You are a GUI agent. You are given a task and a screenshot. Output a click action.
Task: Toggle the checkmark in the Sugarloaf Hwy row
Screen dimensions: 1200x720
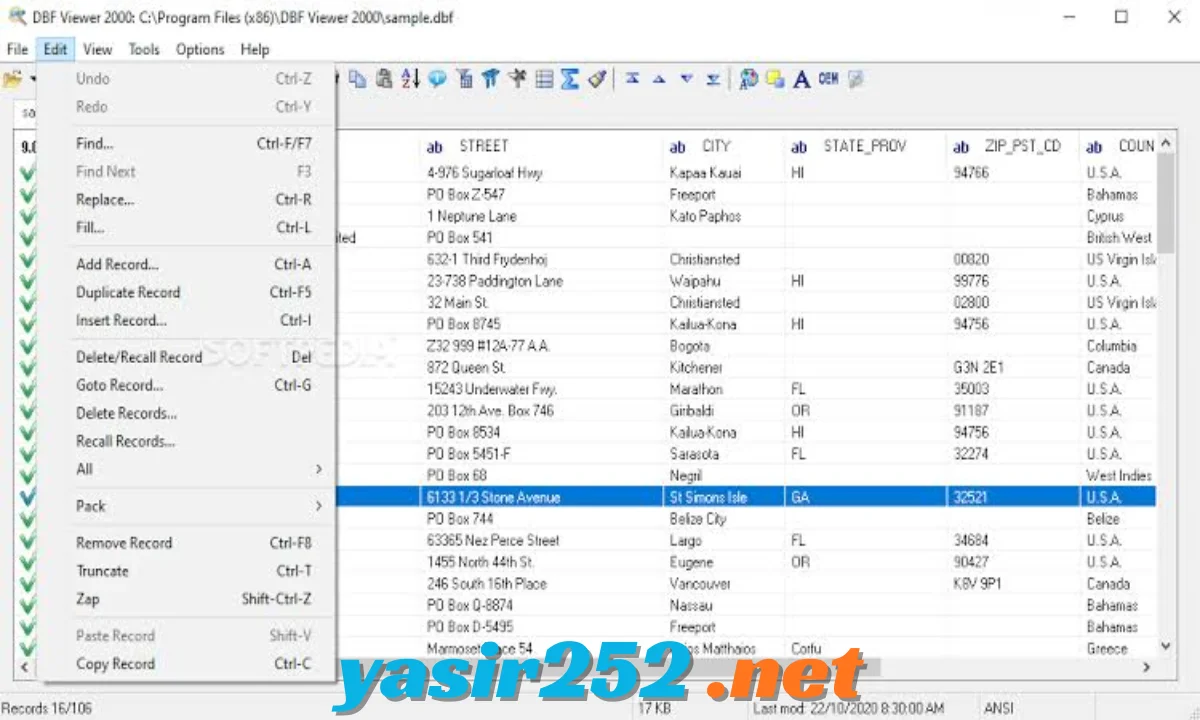[x=27, y=173]
